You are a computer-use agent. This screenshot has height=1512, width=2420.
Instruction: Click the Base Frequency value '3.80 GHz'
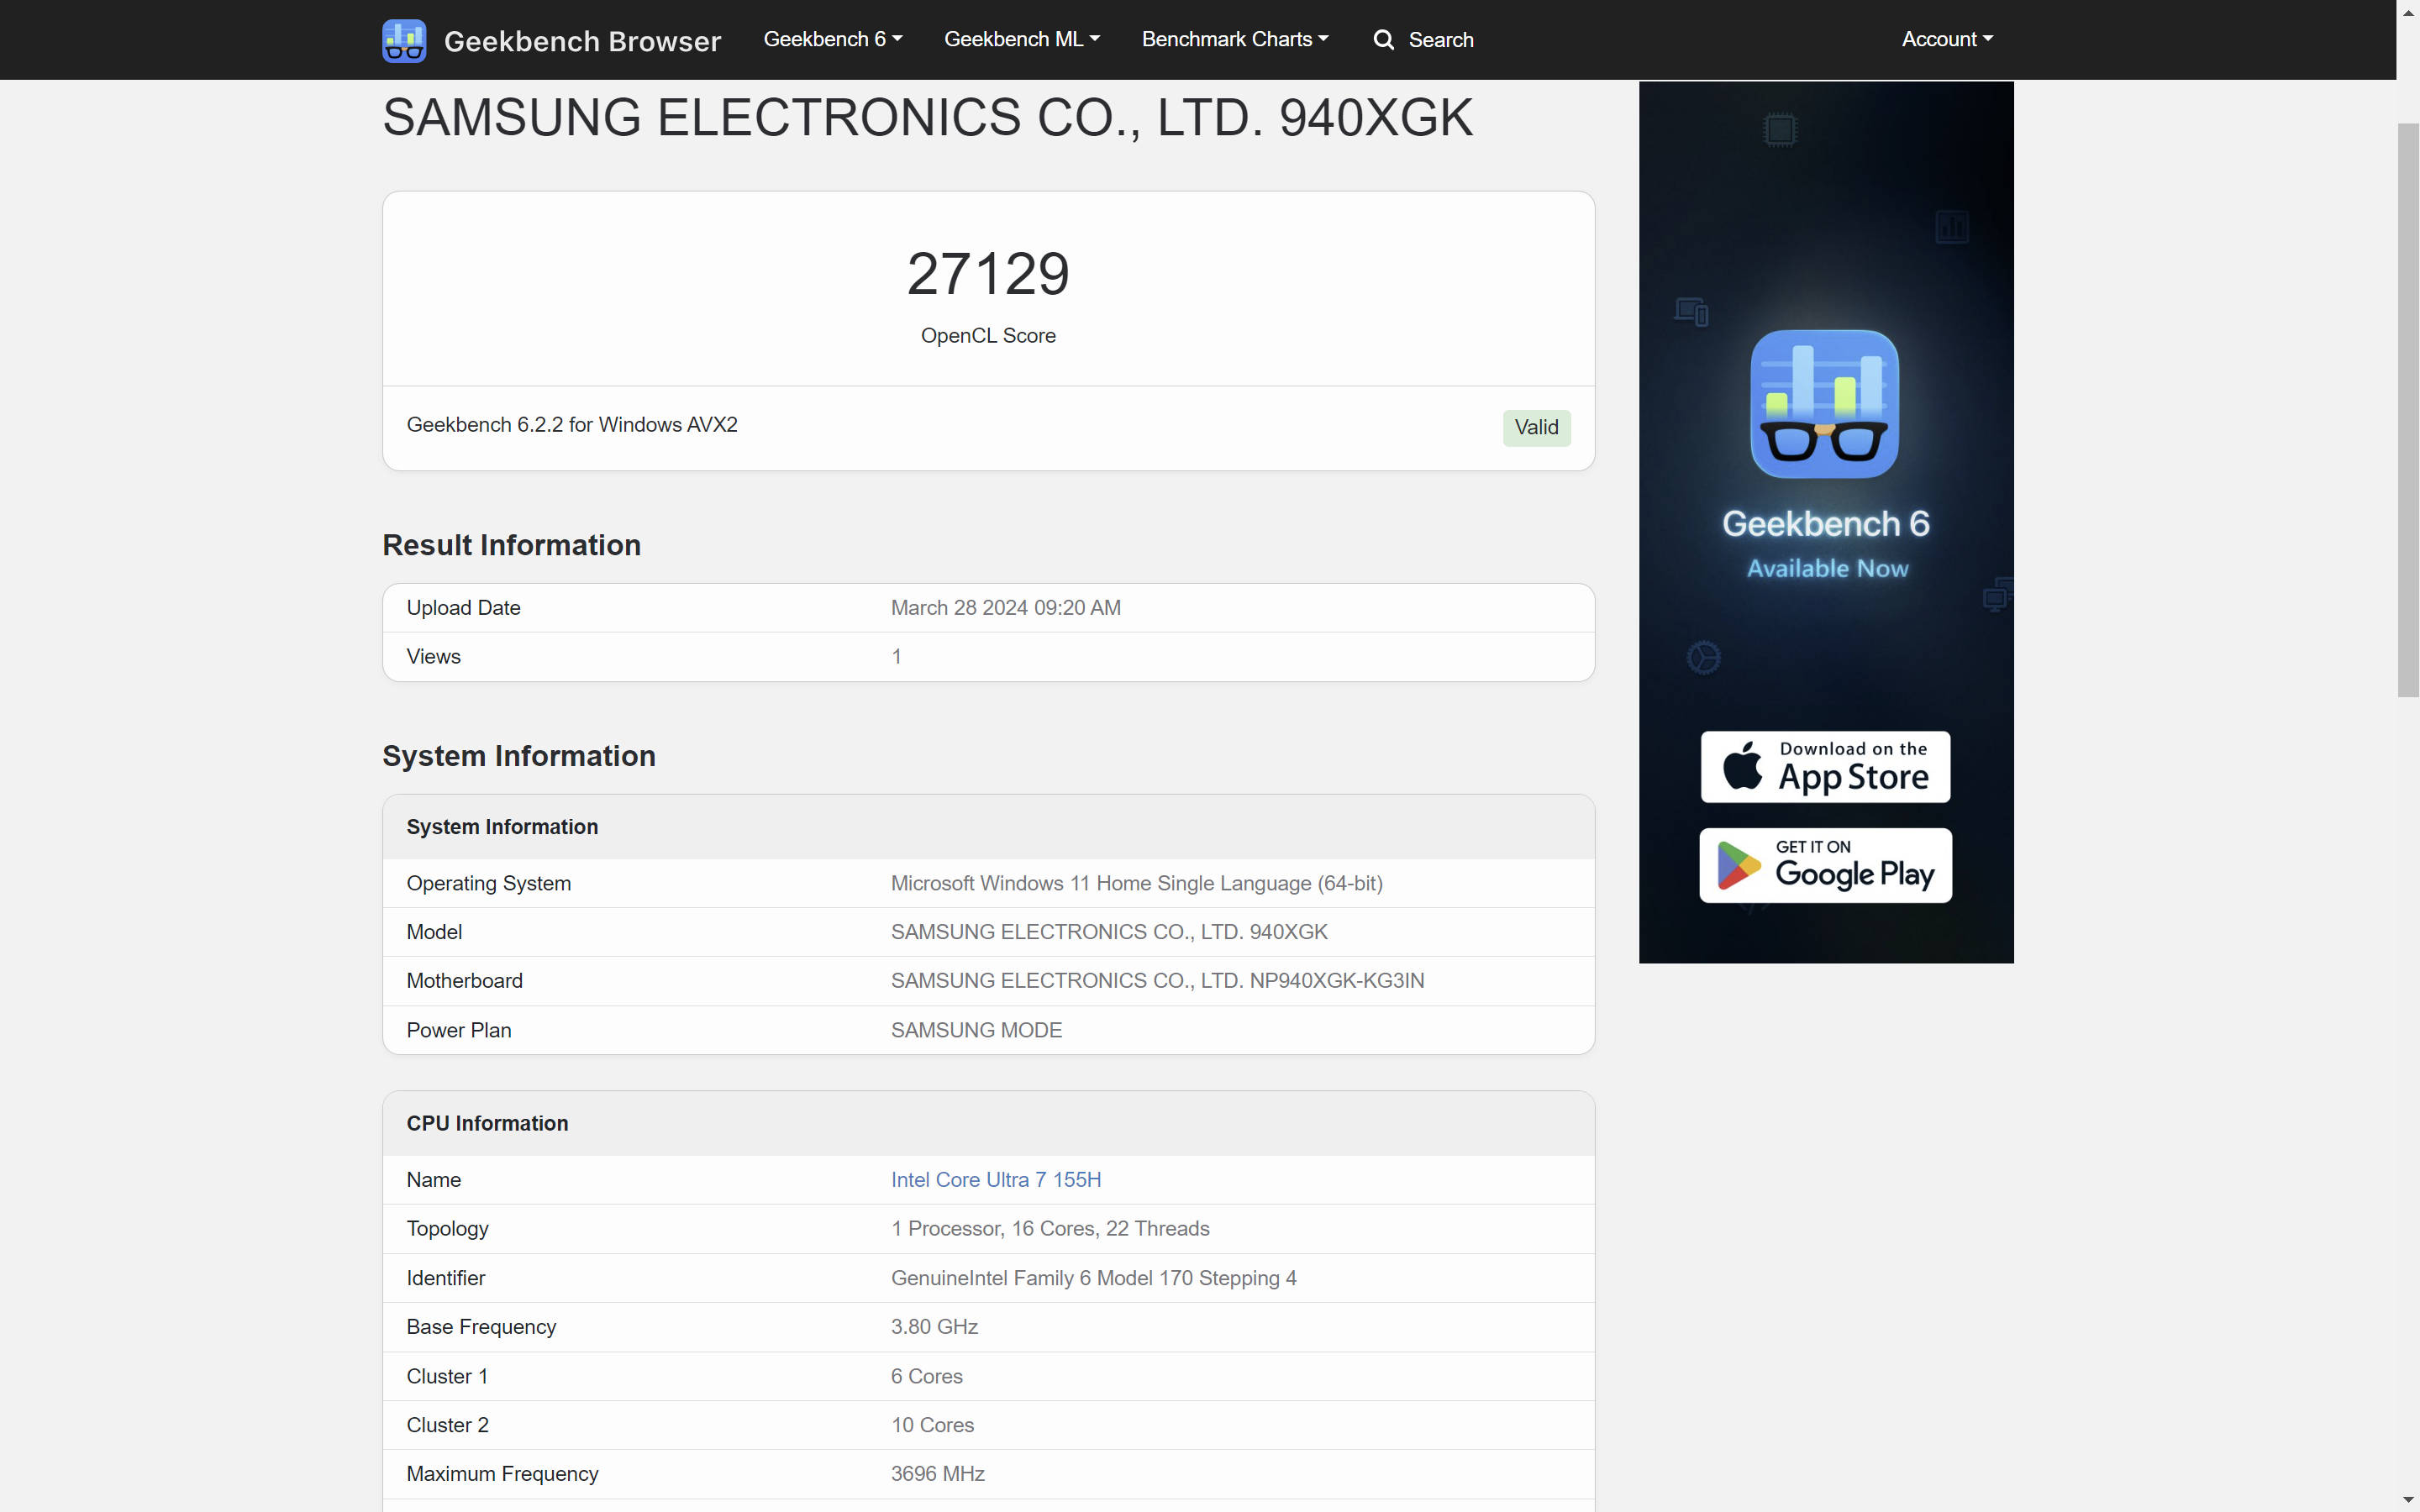[x=934, y=1327]
